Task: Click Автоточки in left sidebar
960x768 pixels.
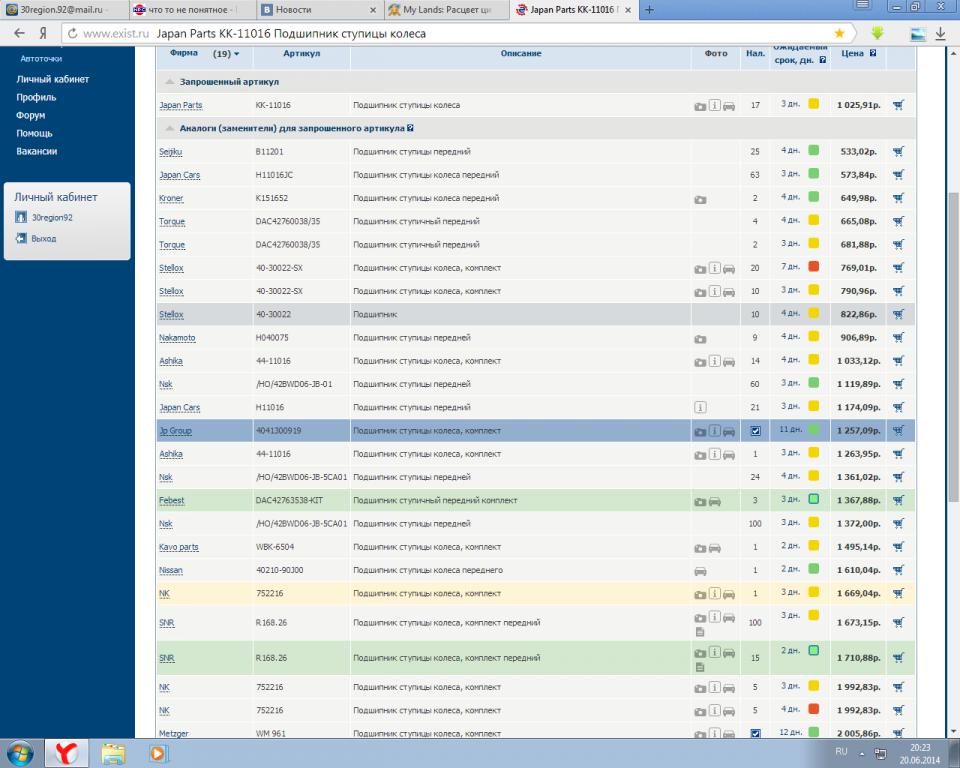Action: (x=41, y=59)
